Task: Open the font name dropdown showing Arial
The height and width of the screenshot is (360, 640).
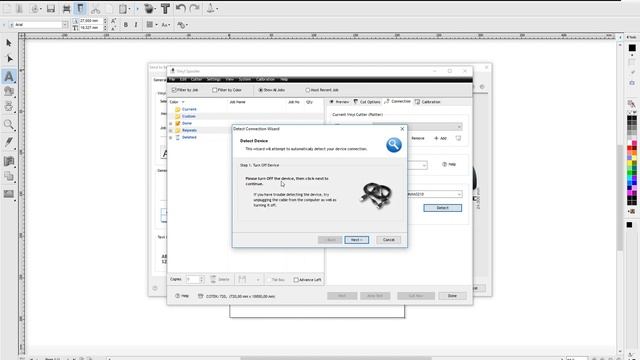Action: 65,25
